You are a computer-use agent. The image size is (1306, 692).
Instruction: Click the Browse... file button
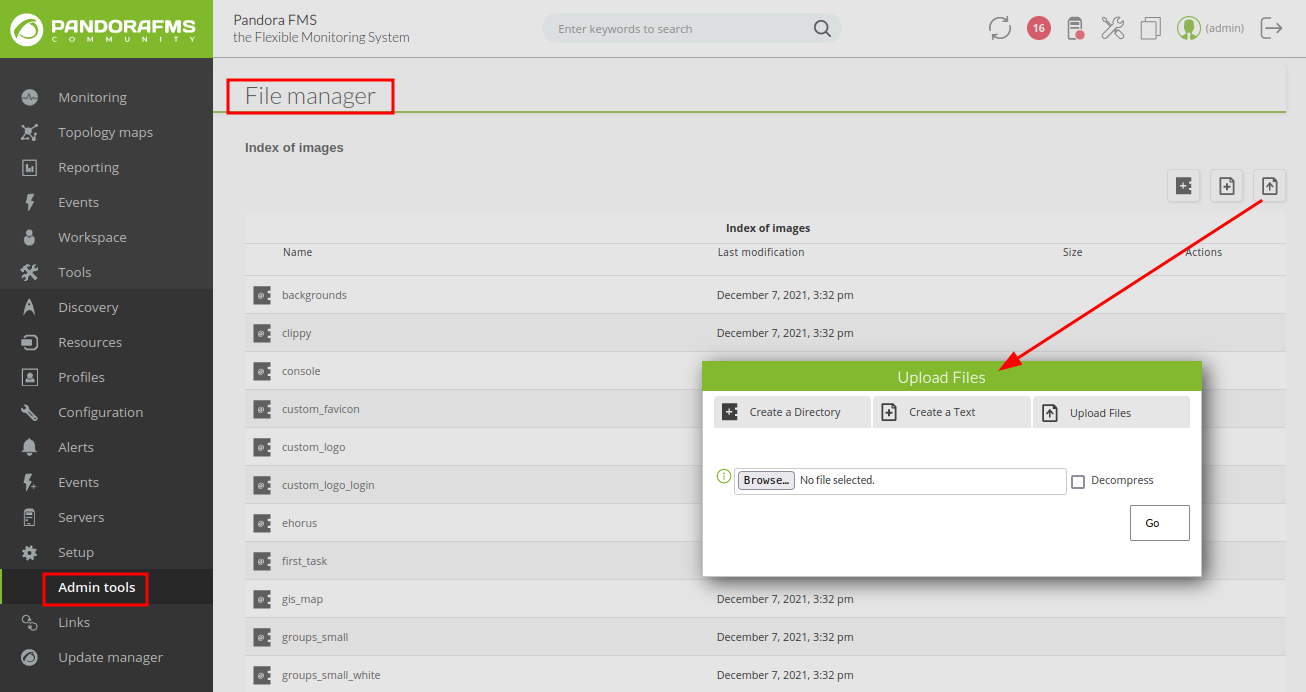coord(766,481)
